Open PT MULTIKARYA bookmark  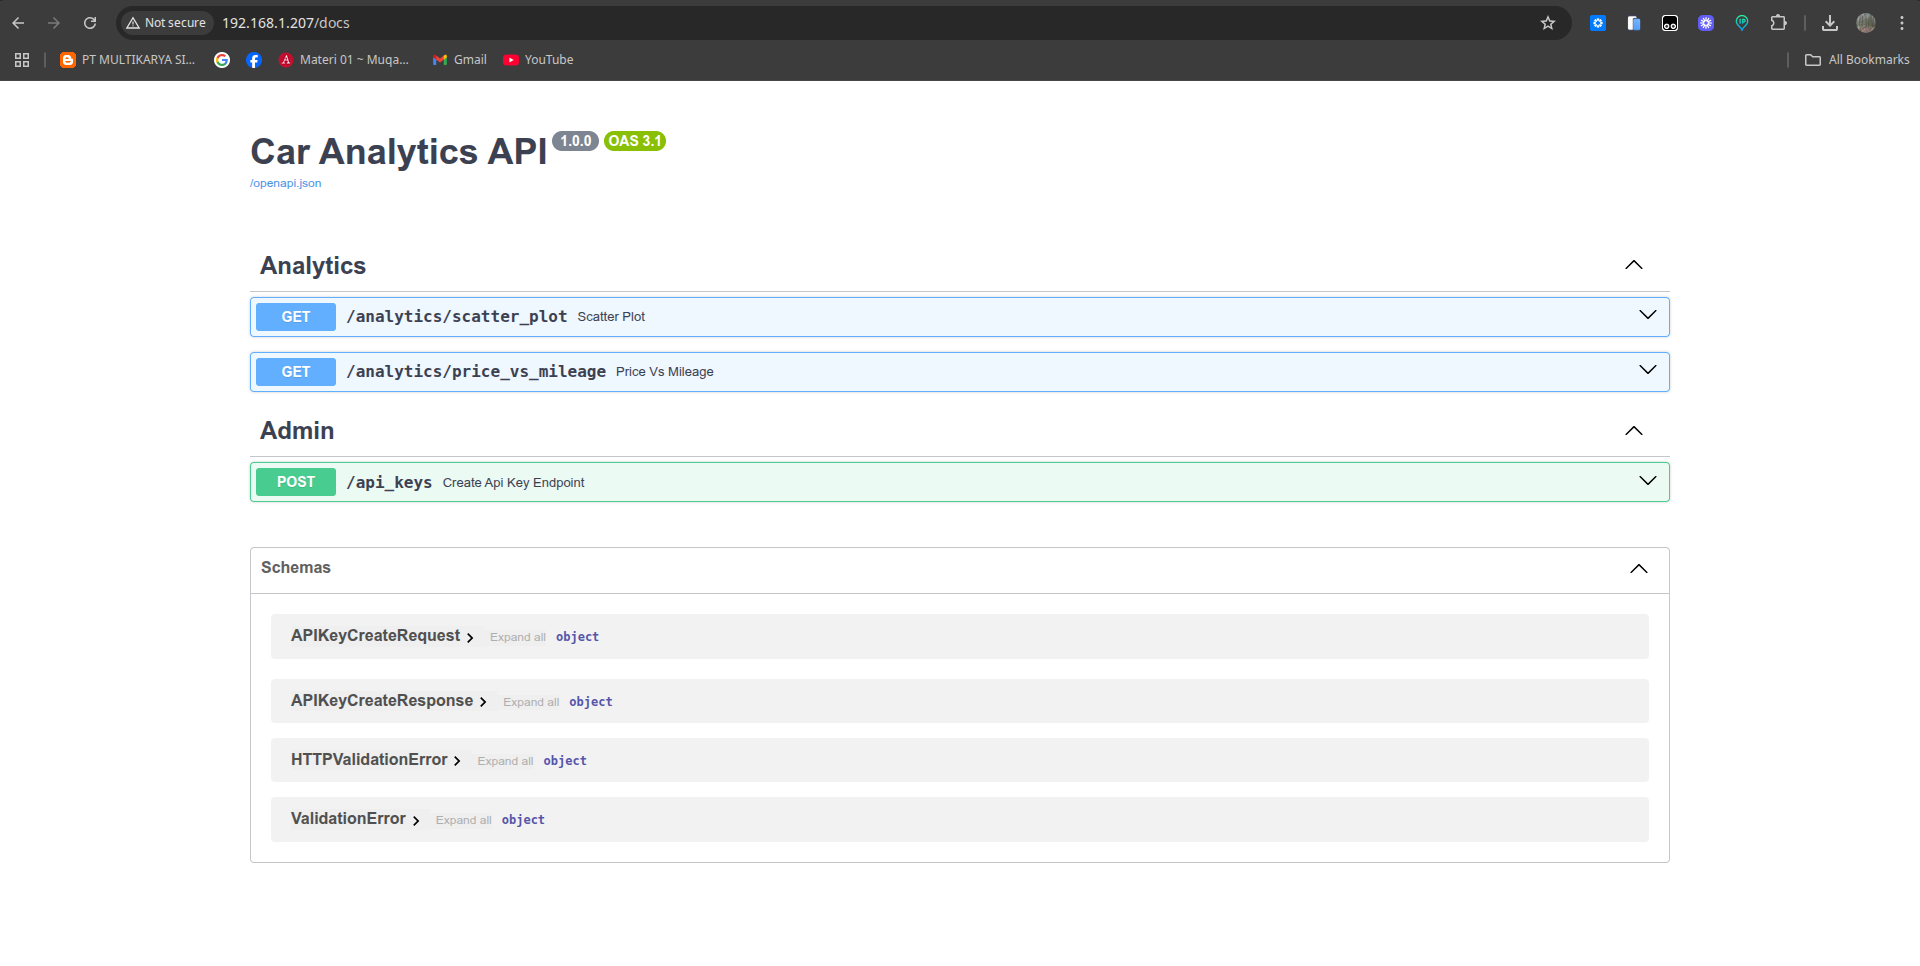128,60
